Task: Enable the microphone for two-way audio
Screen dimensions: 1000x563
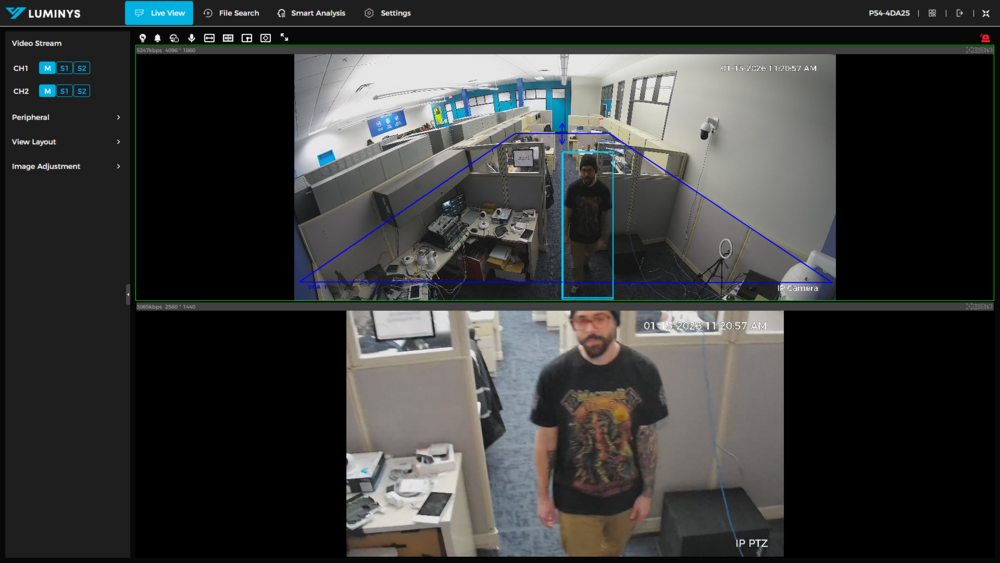Action: click(x=191, y=38)
